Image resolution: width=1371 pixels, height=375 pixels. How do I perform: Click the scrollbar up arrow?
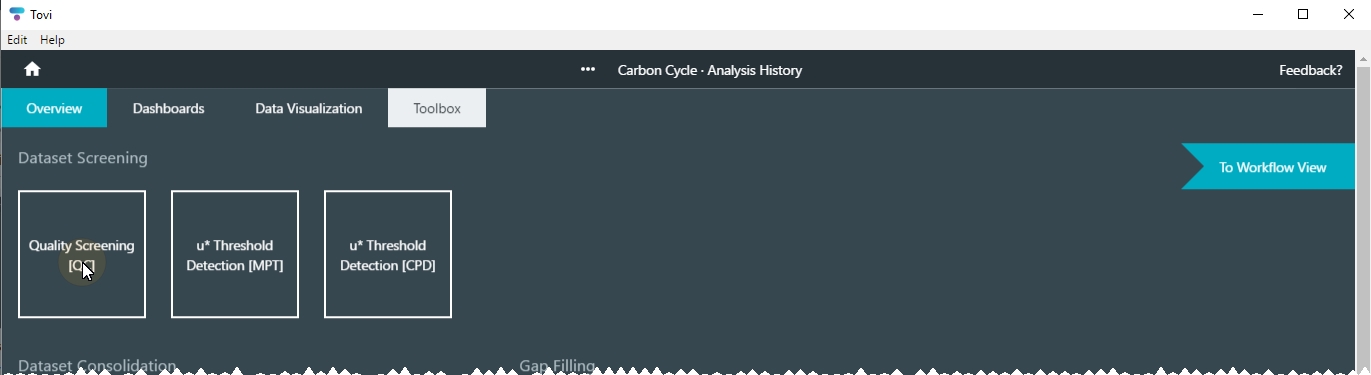[1363, 59]
